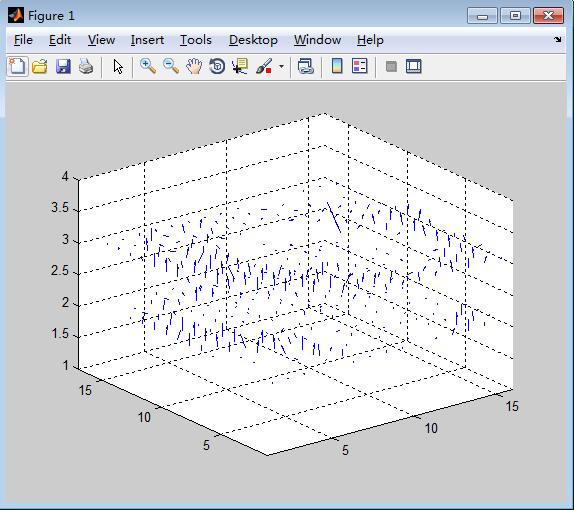Print the figure with the printer icon

tap(86, 67)
